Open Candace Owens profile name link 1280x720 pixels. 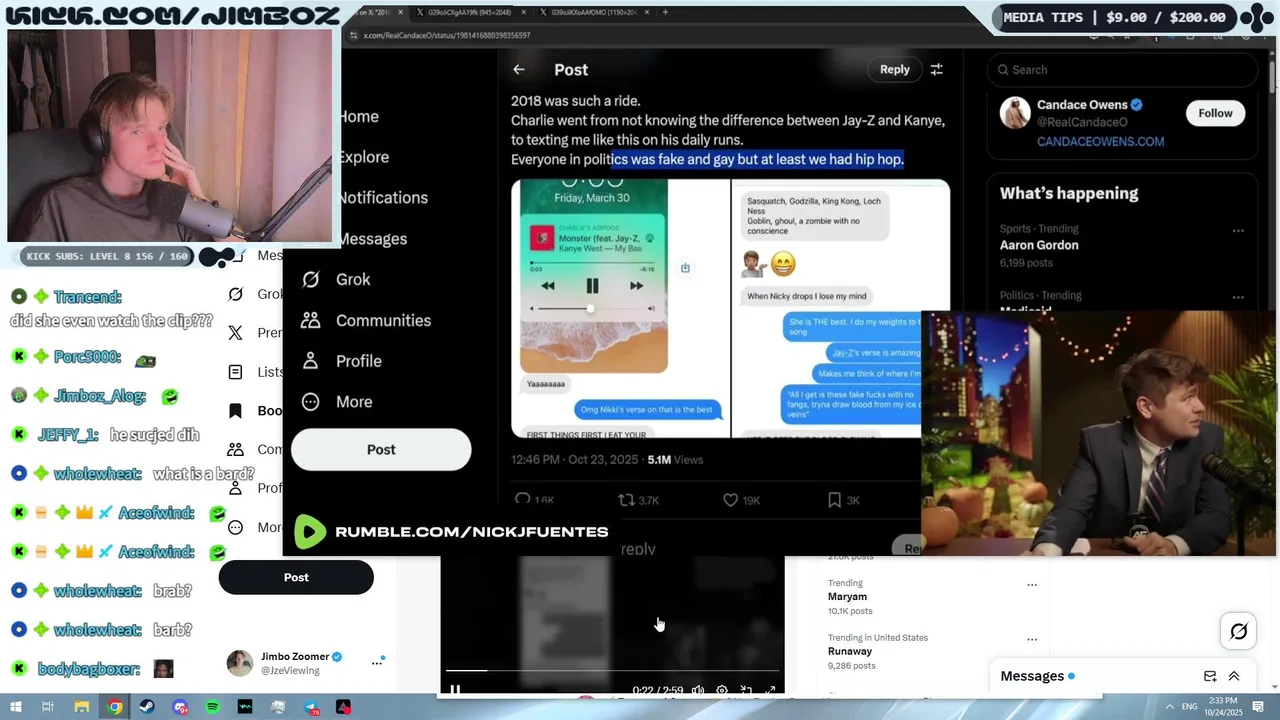click(x=1081, y=105)
